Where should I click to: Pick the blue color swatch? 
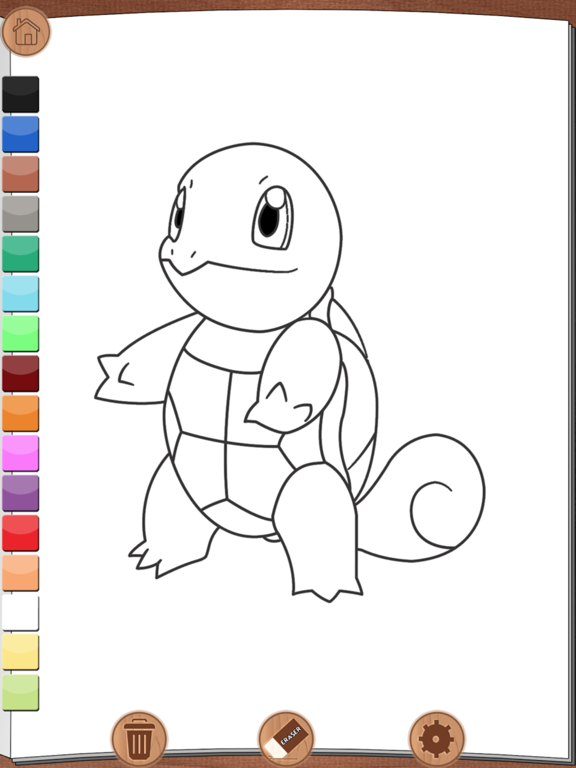point(21,134)
